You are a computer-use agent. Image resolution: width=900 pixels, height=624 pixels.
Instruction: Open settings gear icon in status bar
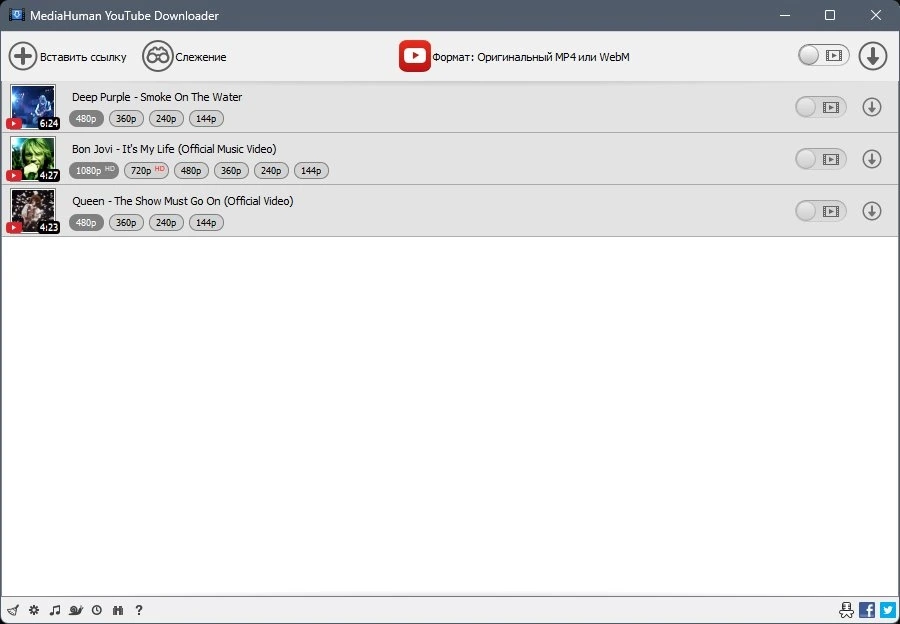coord(34,610)
